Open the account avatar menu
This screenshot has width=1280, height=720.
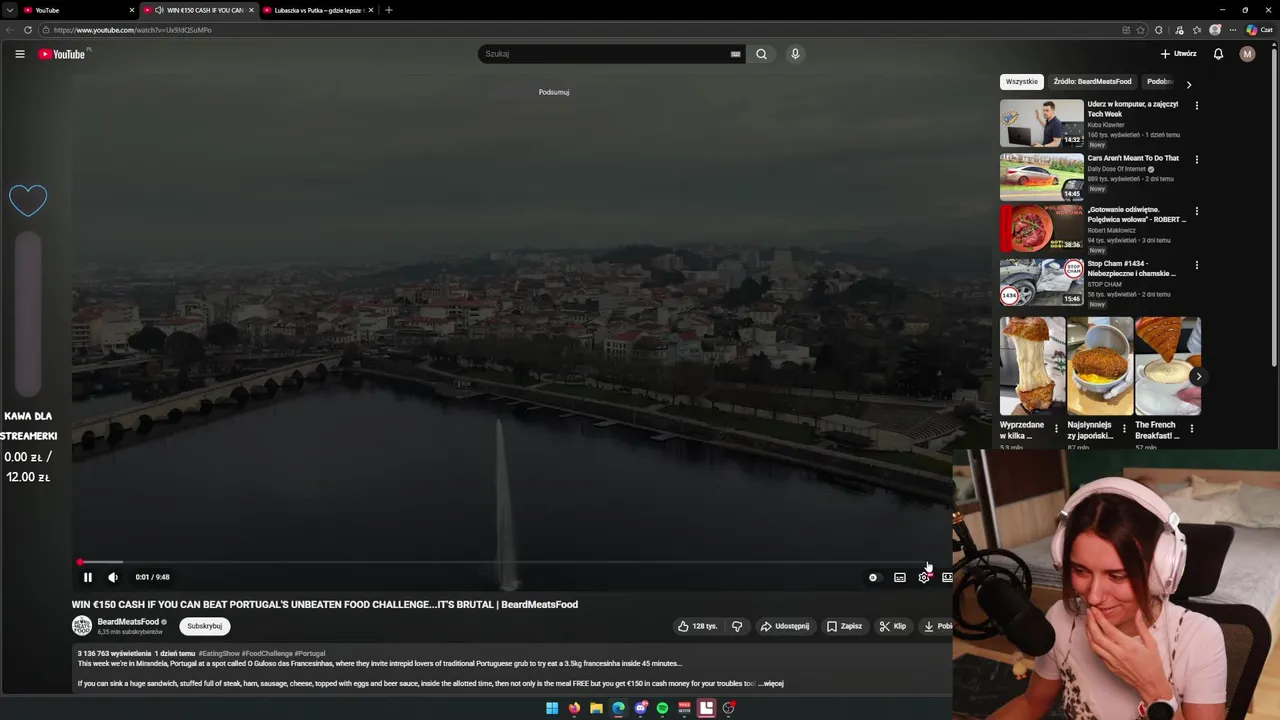point(1247,54)
